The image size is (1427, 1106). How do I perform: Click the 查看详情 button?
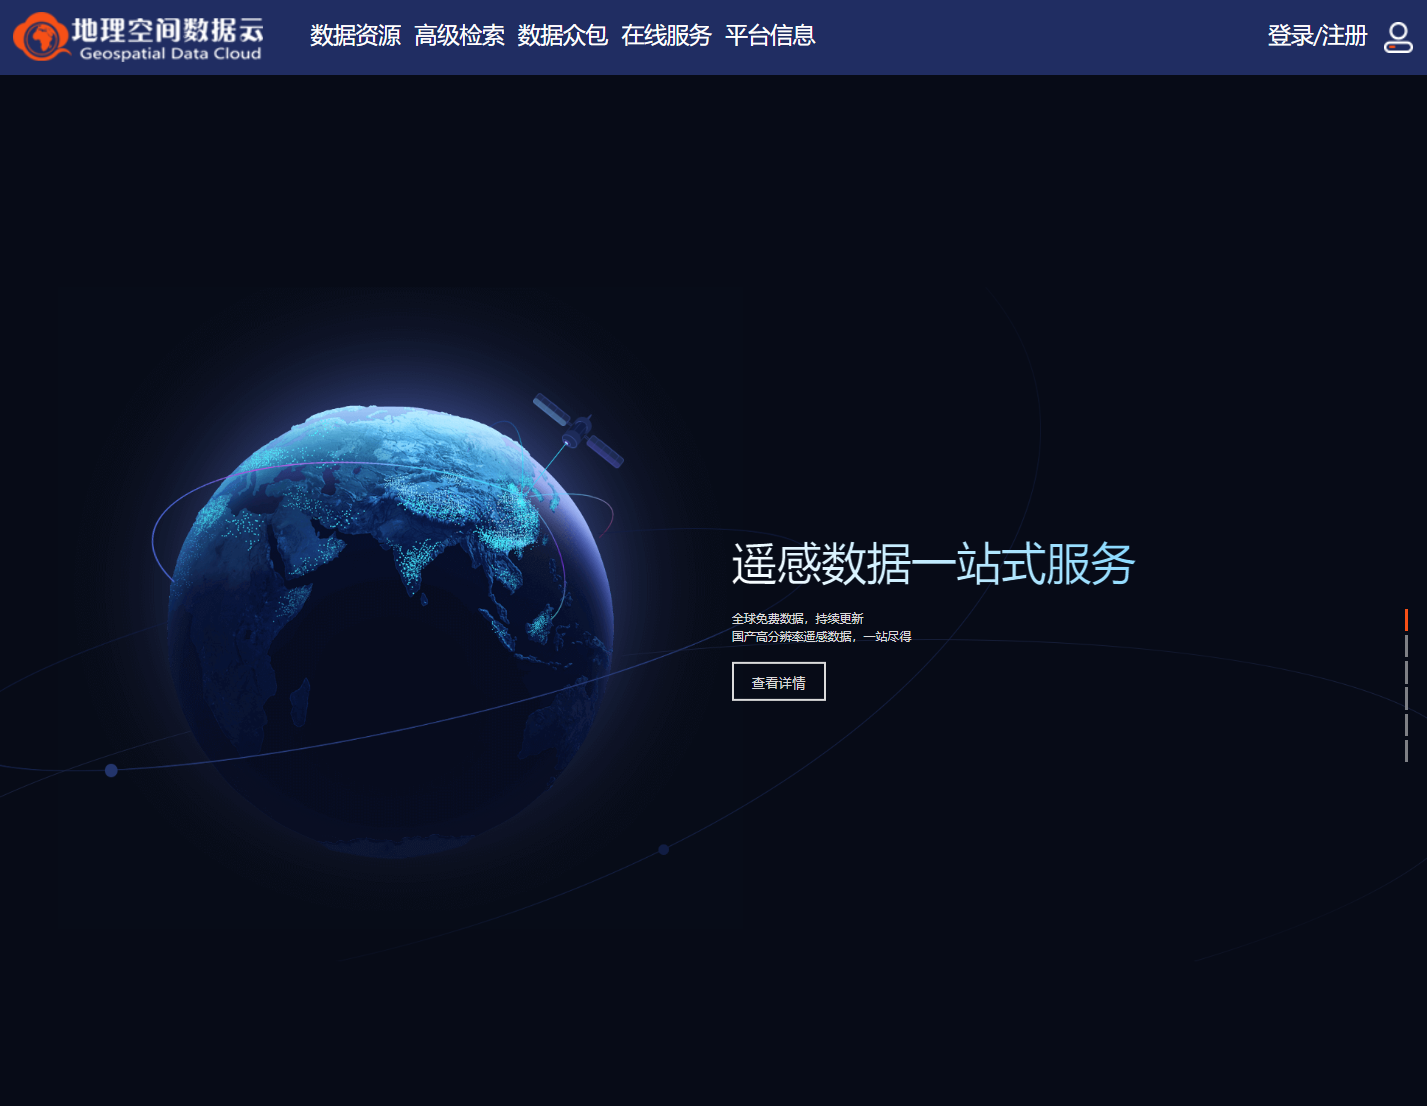[778, 681]
